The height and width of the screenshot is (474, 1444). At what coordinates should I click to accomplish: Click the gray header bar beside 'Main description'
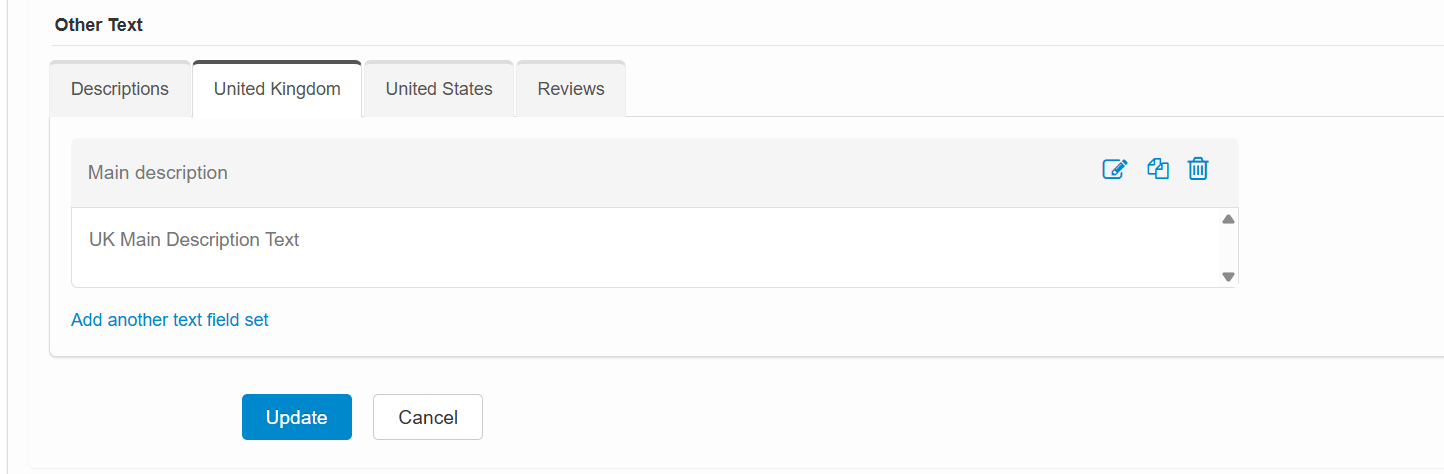click(x=650, y=173)
